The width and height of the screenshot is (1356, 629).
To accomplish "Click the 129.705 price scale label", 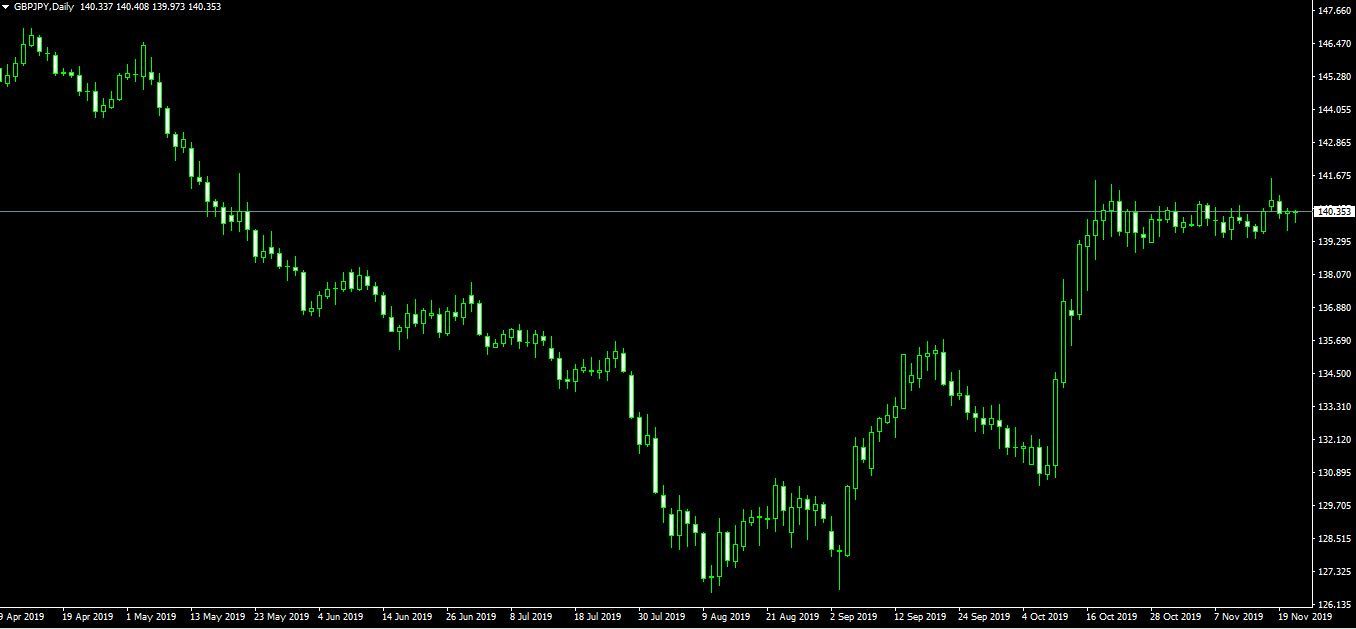I will pos(1335,506).
